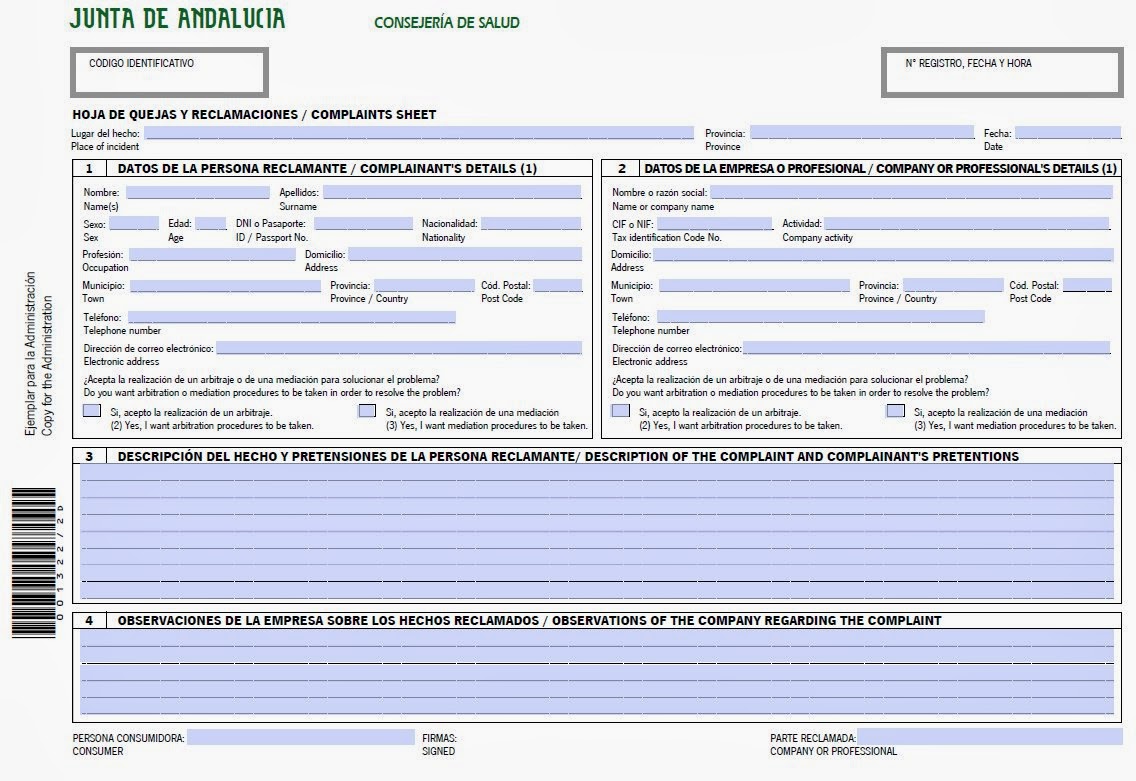The image size is (1136, 781).
Task: Click the Lugar del hecho field
Action: tap(419, 133)
